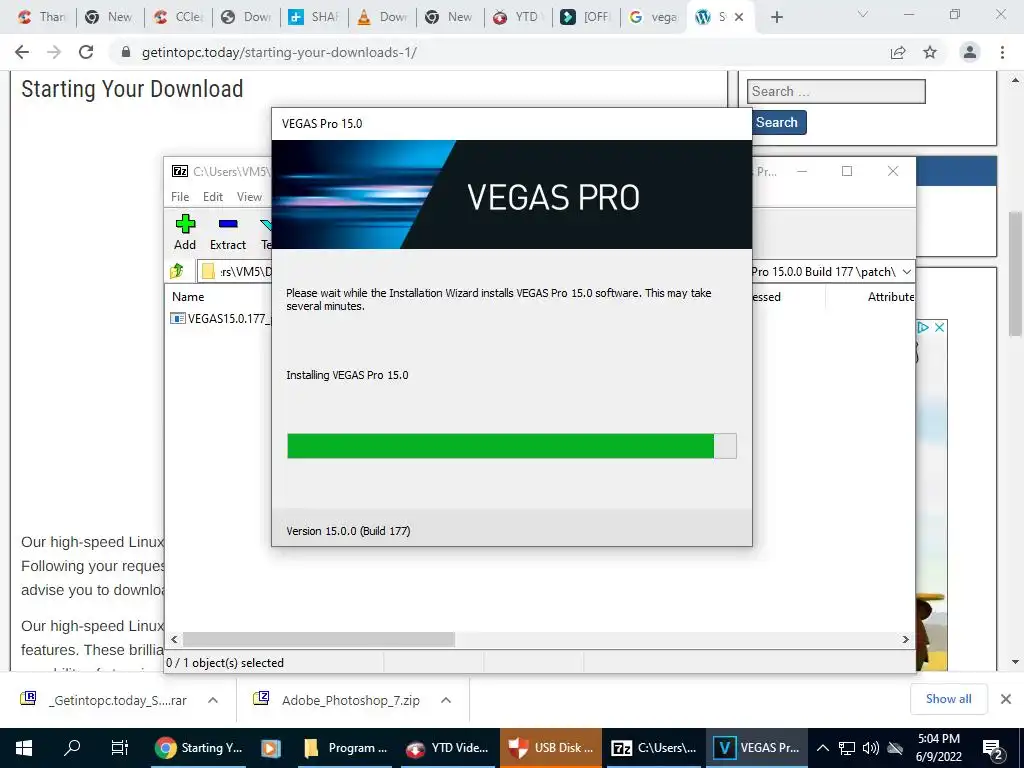Viewport: 1024px width, 768px height.
Task: Expand the 7-Zip path dropdown
Action: tap(906, 272)
